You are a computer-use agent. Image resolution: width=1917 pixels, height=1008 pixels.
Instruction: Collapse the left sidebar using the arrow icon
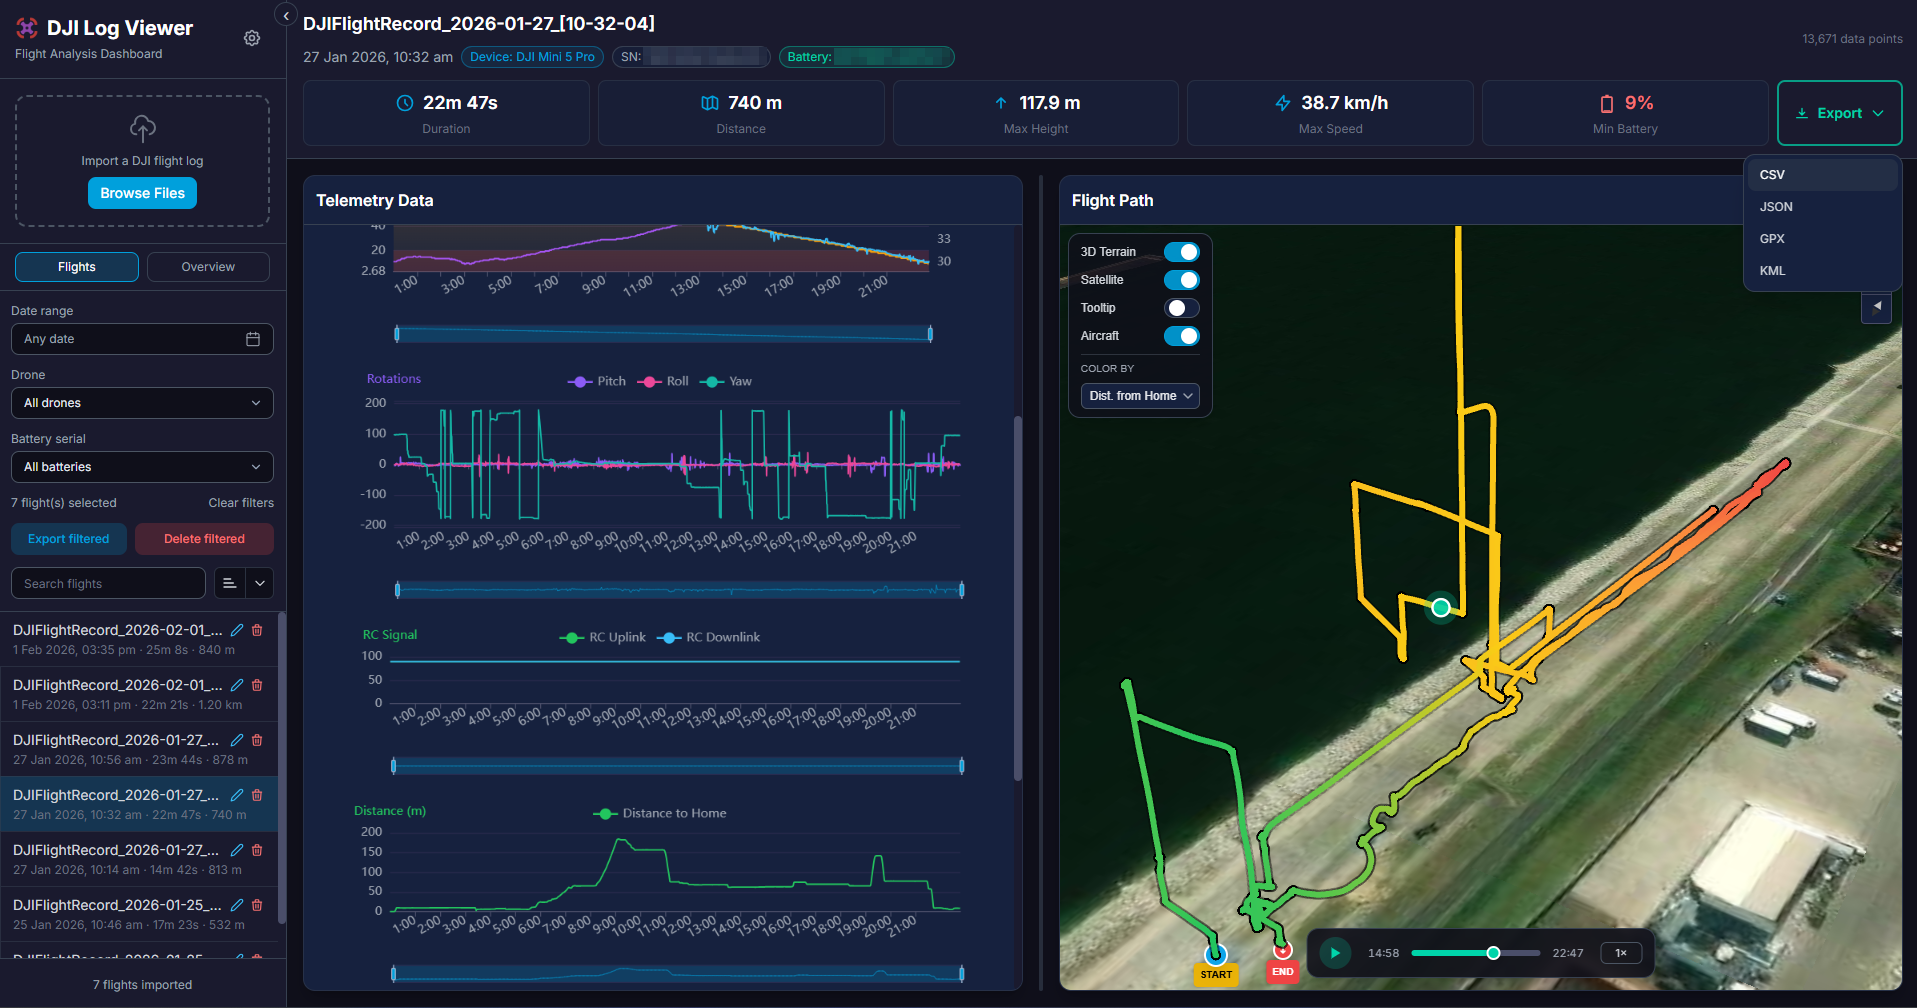click(286, 15)
